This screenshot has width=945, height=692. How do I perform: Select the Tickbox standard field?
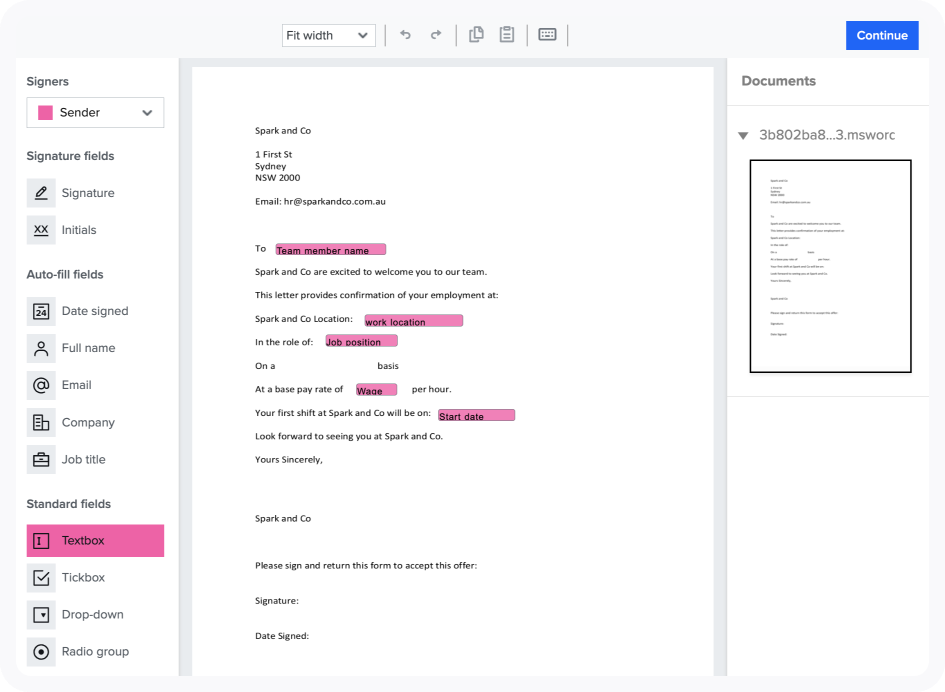[x=80, y=577]
